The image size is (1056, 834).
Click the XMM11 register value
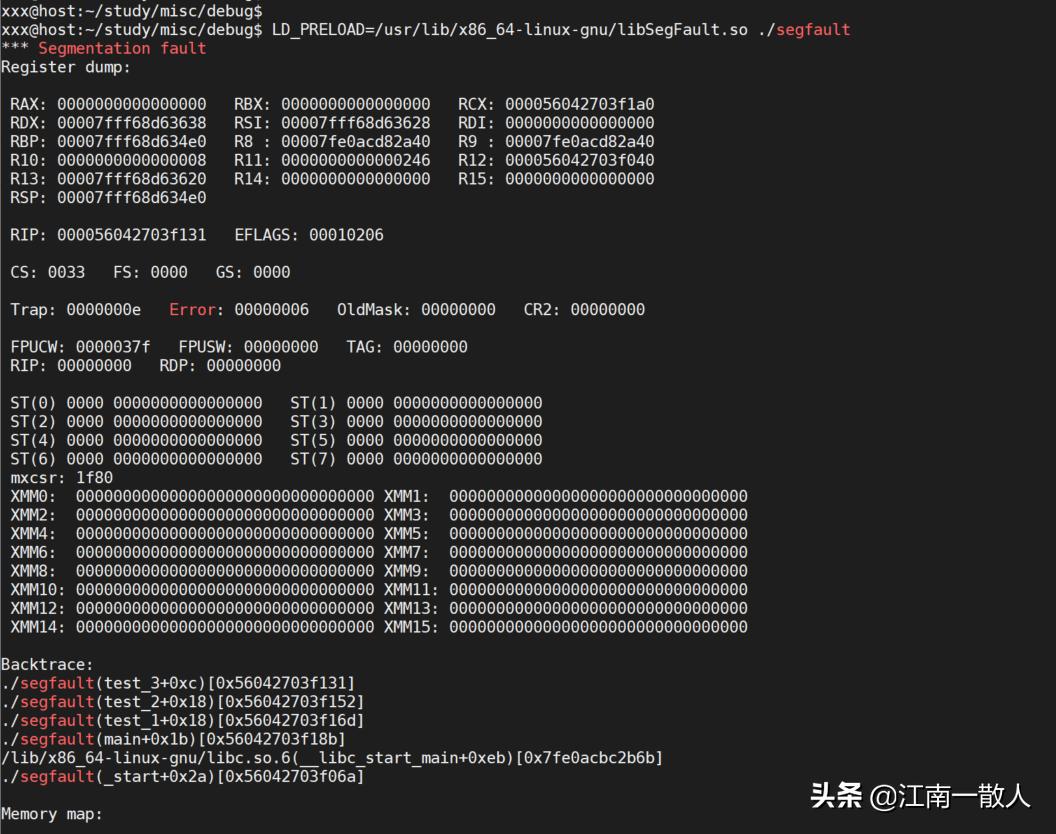click(599, 590)
